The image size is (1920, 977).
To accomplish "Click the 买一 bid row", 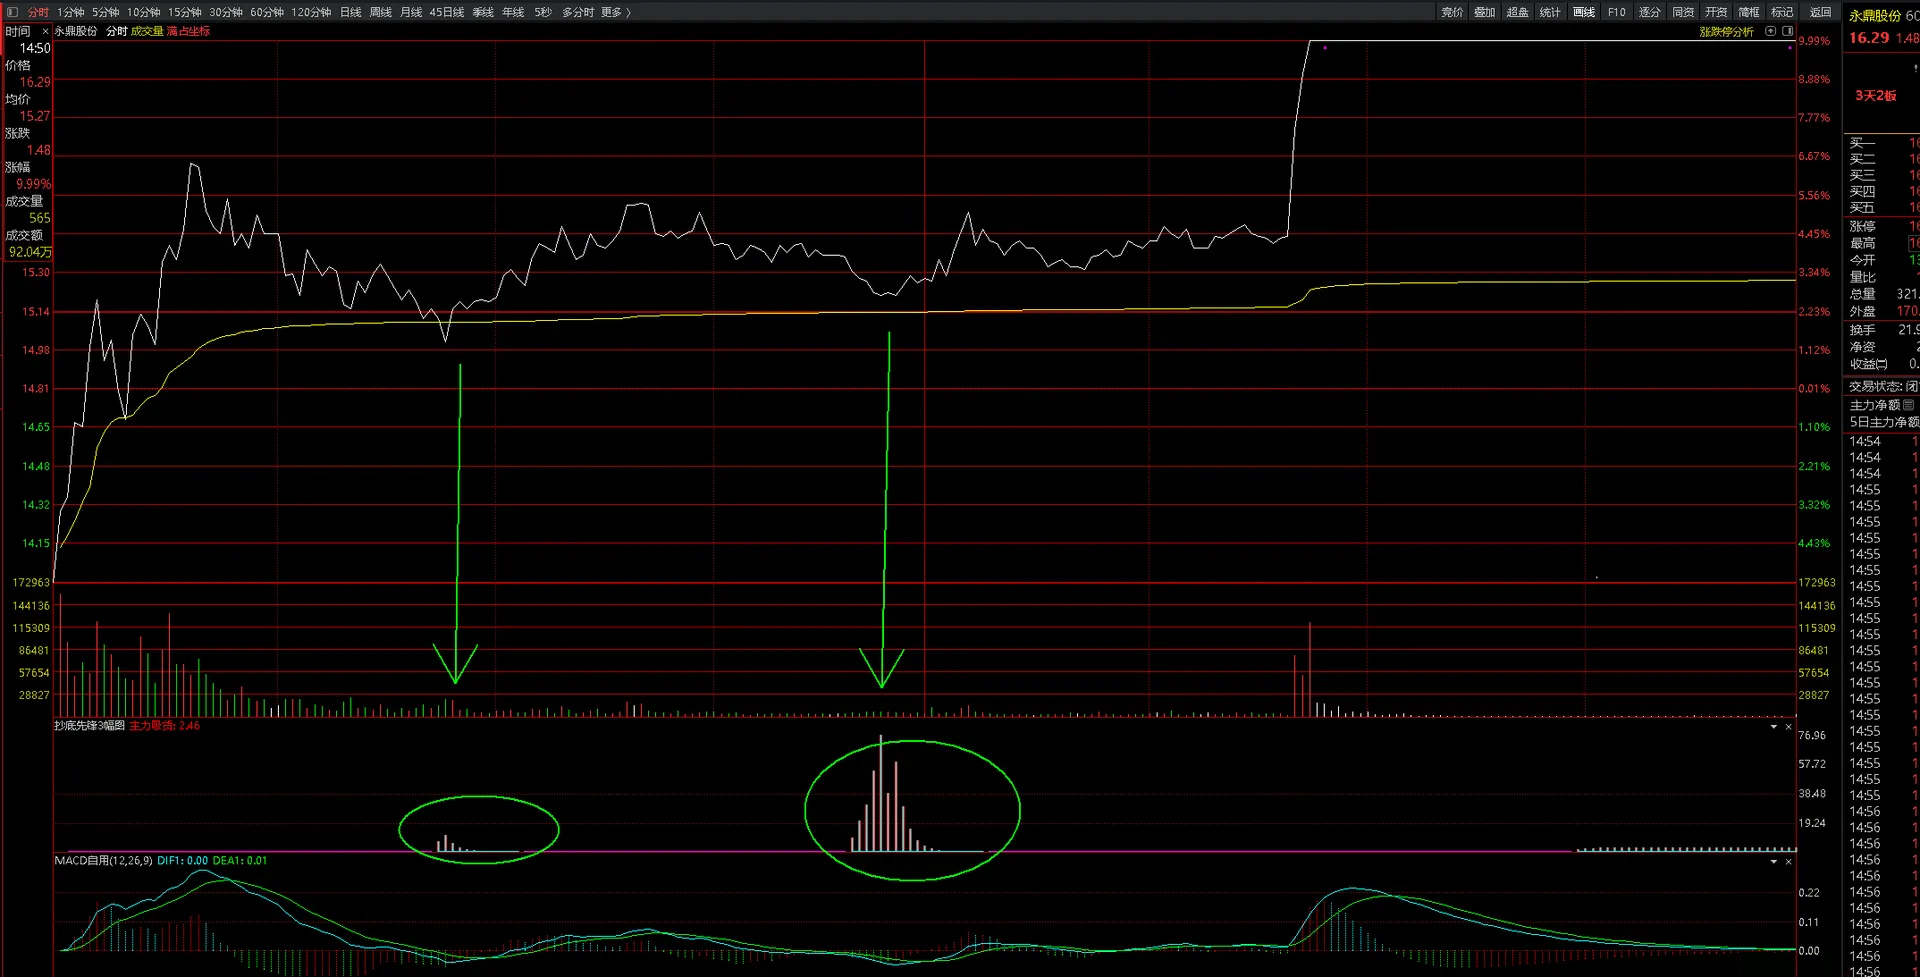I will point(1883,143).
